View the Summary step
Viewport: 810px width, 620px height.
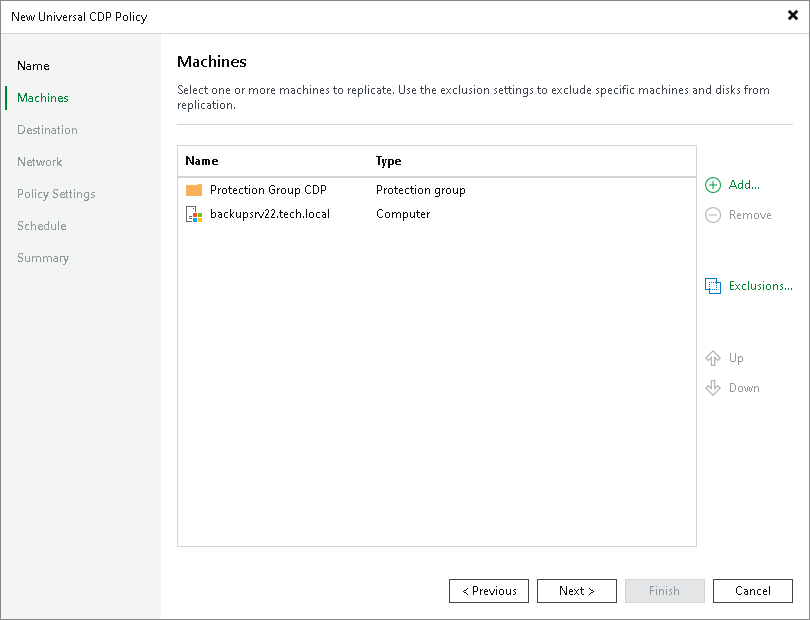[43, 258]
